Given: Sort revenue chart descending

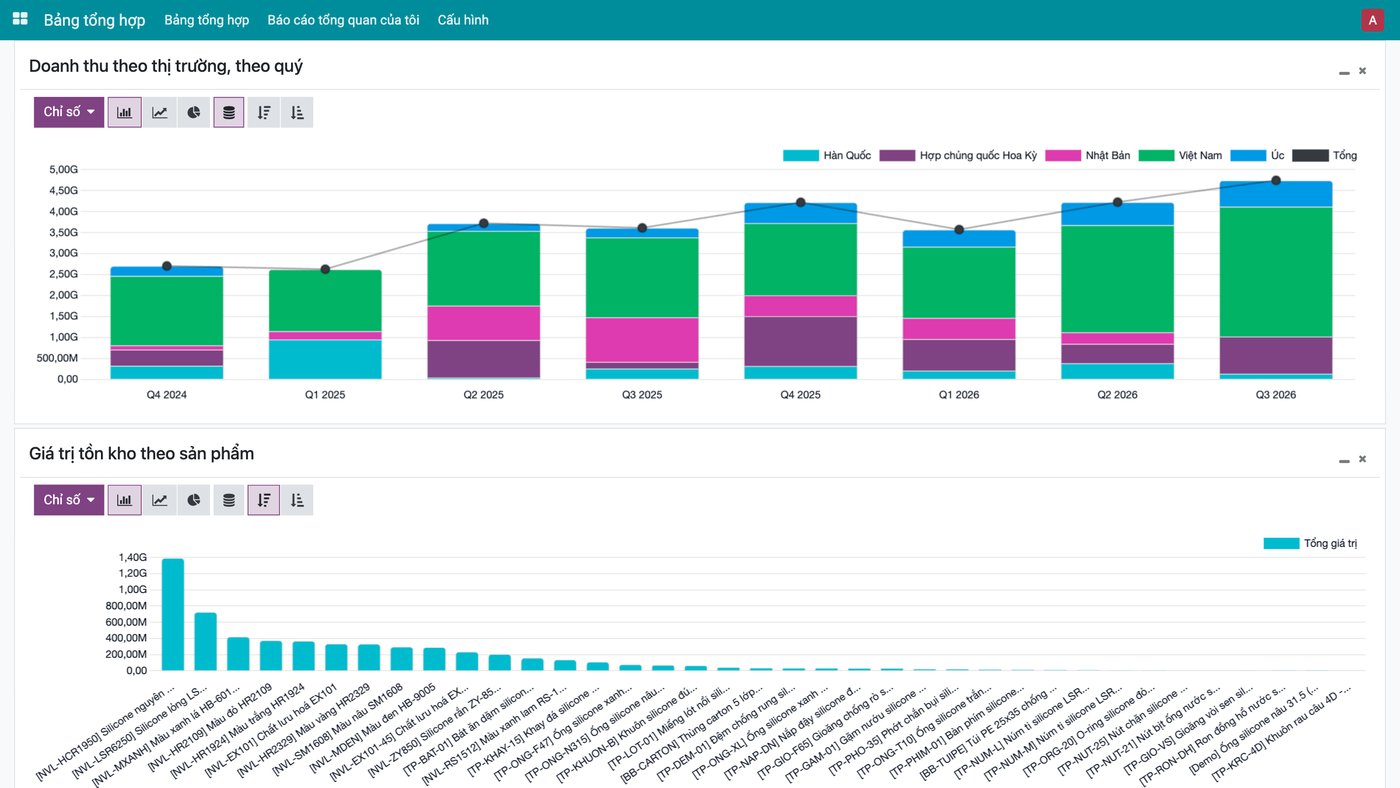Looking at the screenshot, I should (264, 112).
